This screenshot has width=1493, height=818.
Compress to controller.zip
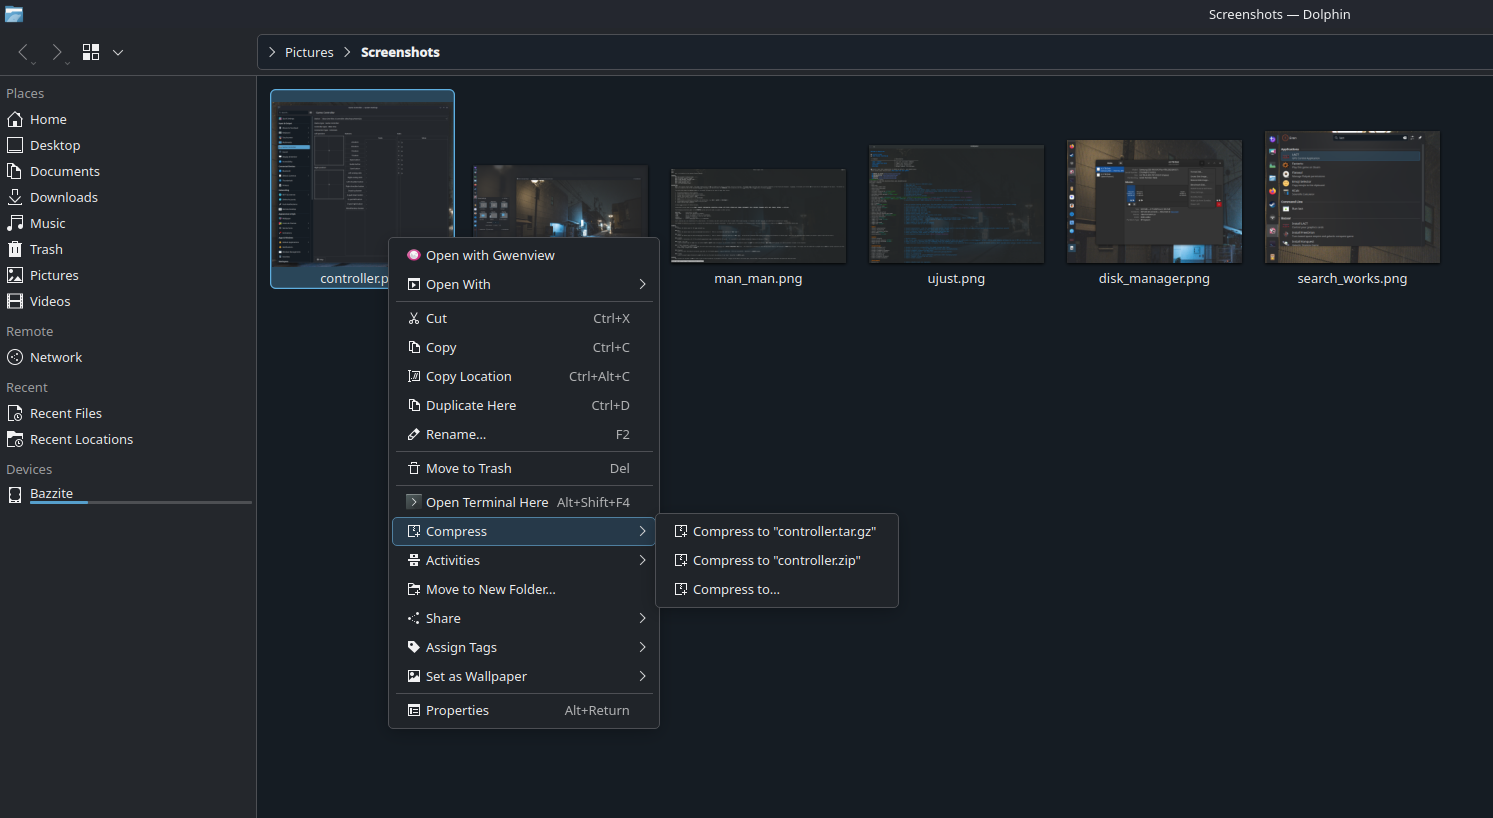click(776, 560)
